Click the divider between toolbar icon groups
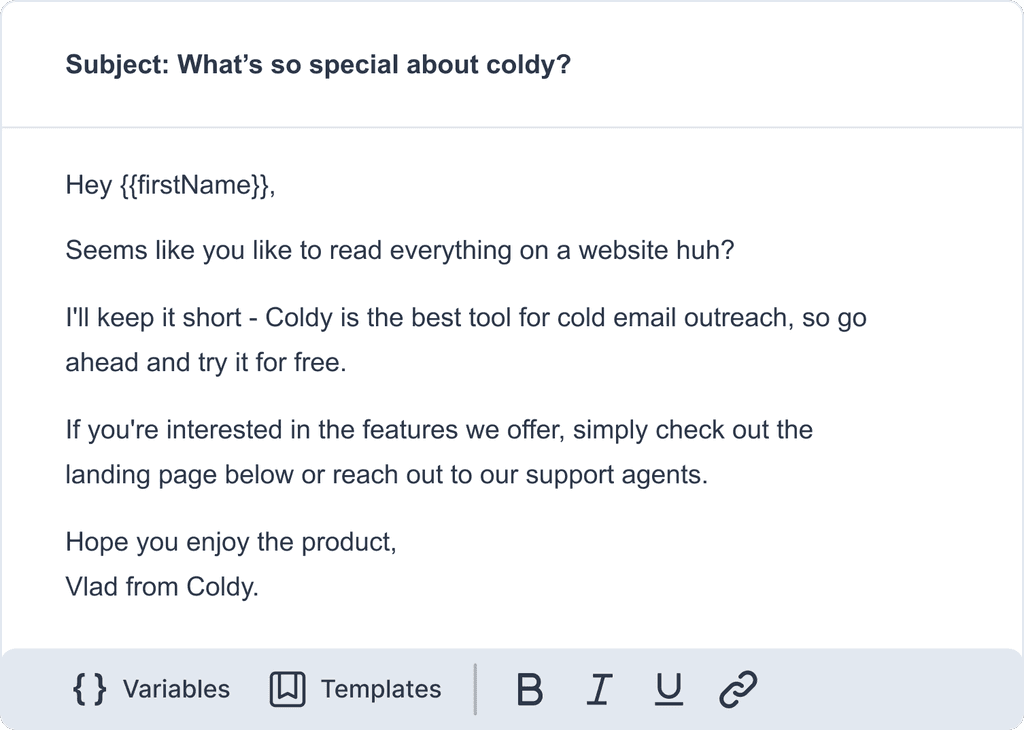 pyautogui.click(x=475, y=689)
